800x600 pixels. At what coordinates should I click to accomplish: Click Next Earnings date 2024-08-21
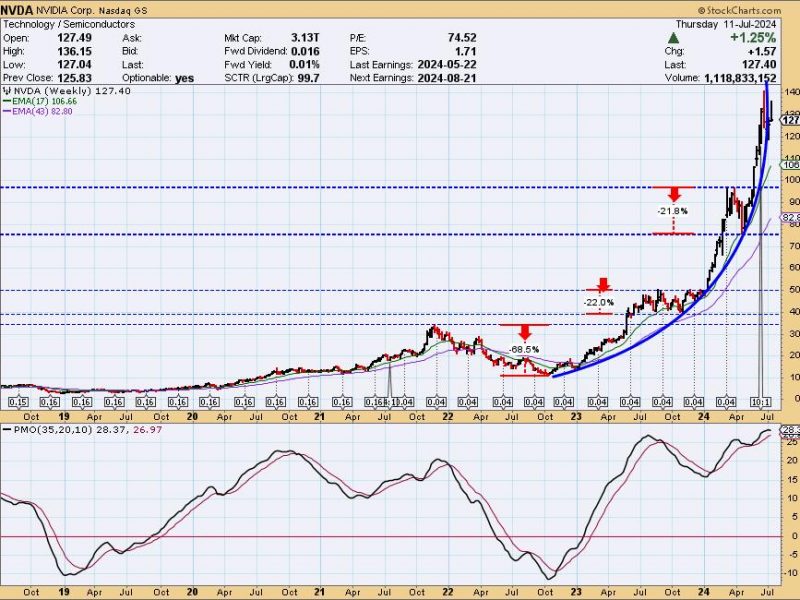pos(448,78)
